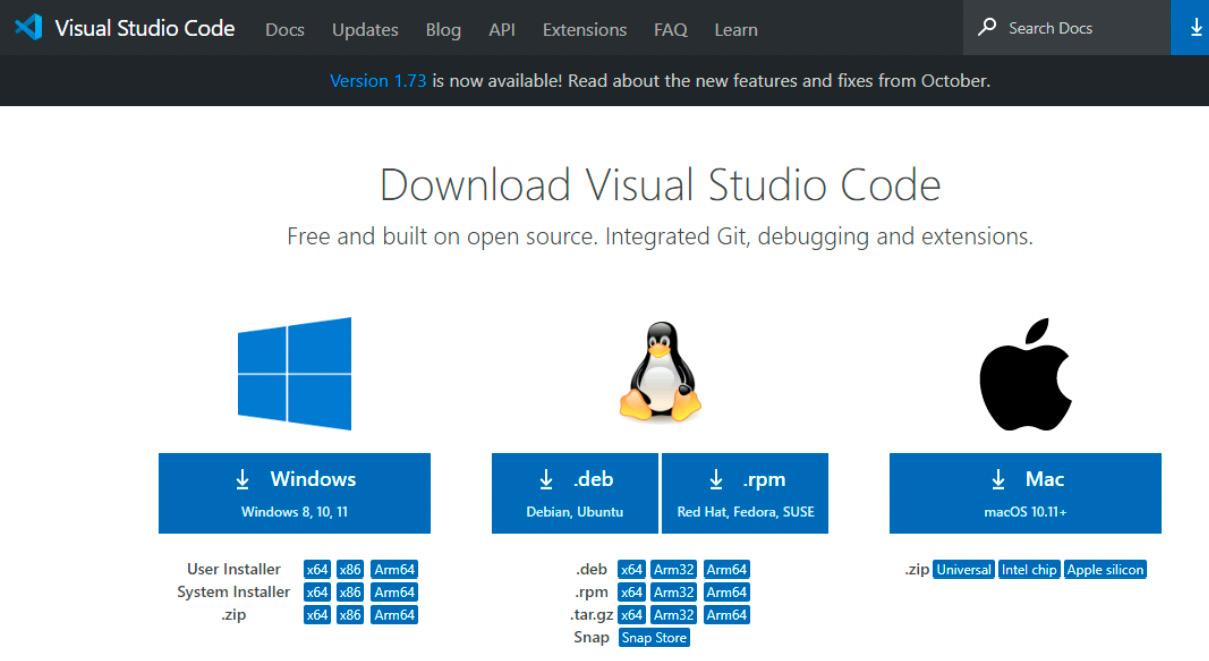Download the .rpm package for Red Hat

pyautogui.click(x=745, y=493)
